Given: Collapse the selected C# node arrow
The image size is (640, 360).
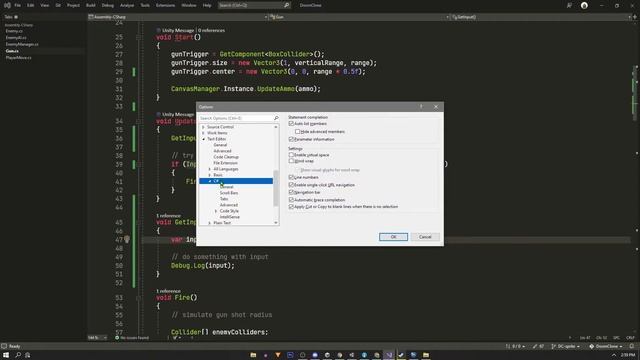Looking at the screenshot, I should (x=210, y=181).
